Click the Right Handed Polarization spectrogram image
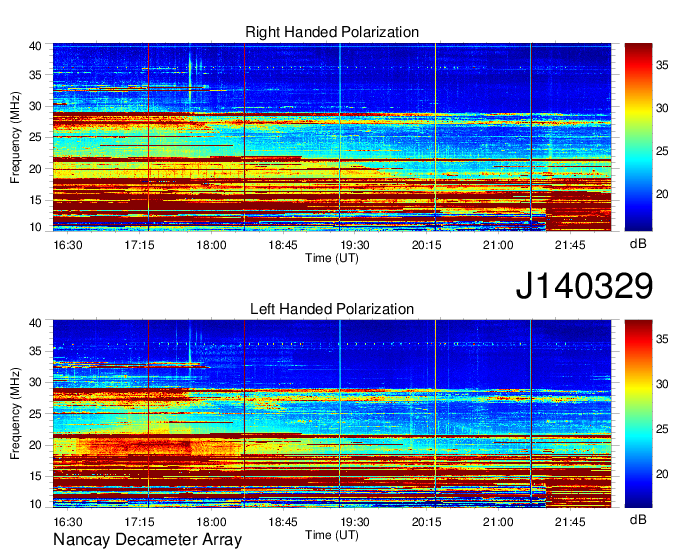The width and height of the screenshot is (680, 552). click(332, 137)
